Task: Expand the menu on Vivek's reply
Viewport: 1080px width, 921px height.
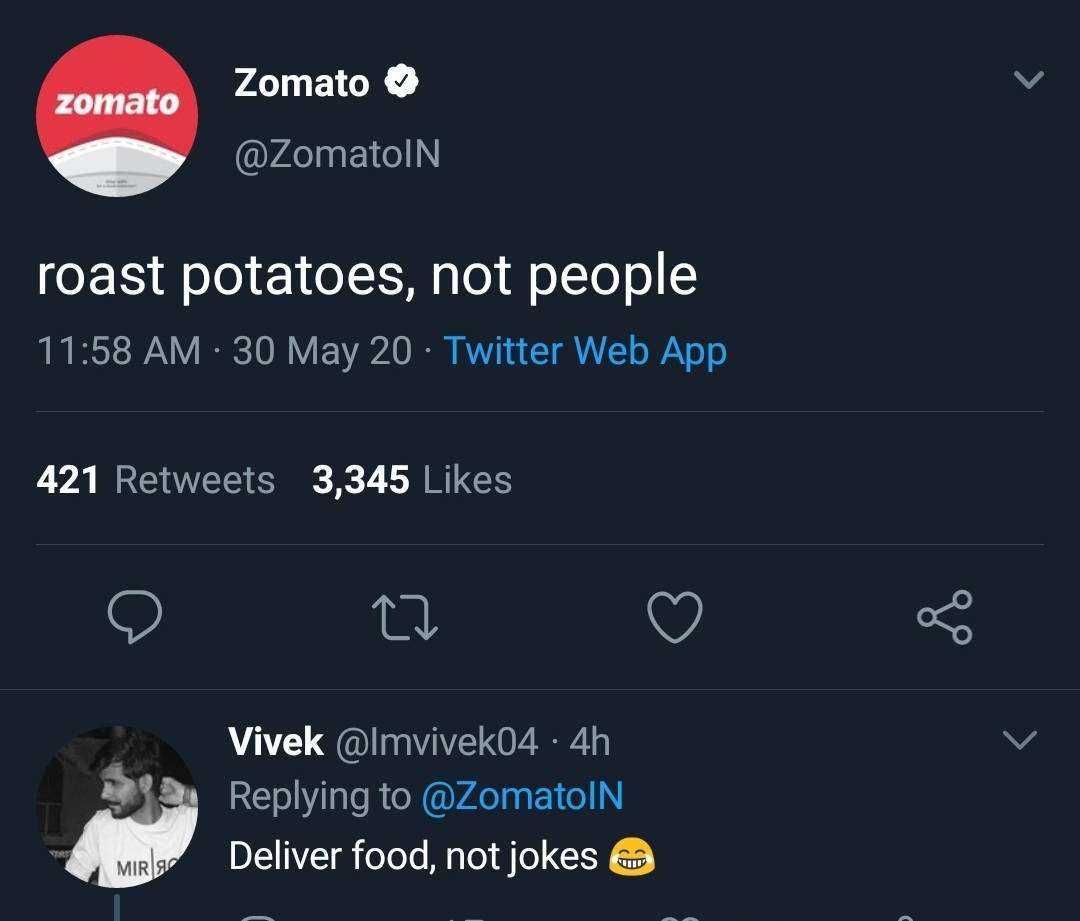Action: (1020, 740)
